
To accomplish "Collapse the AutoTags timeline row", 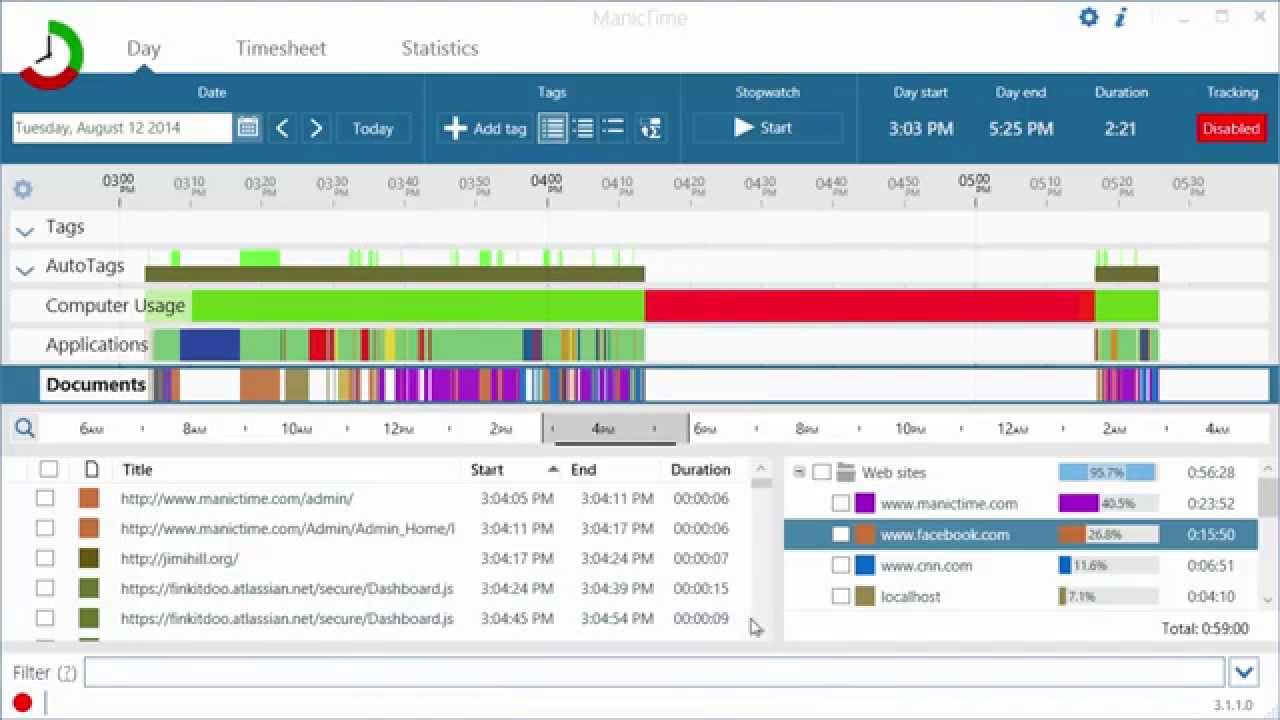I will coord(25,269).
